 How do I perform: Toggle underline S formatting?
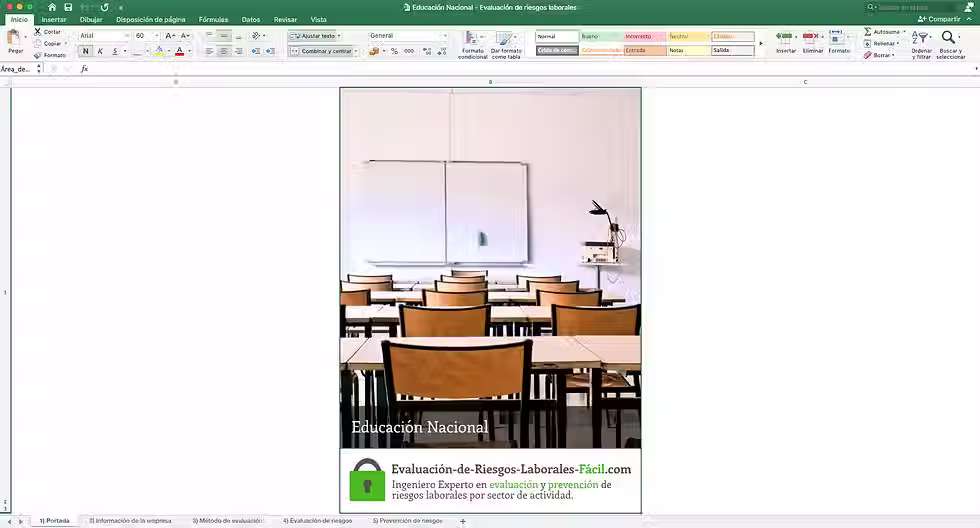[x=115, y=51]
